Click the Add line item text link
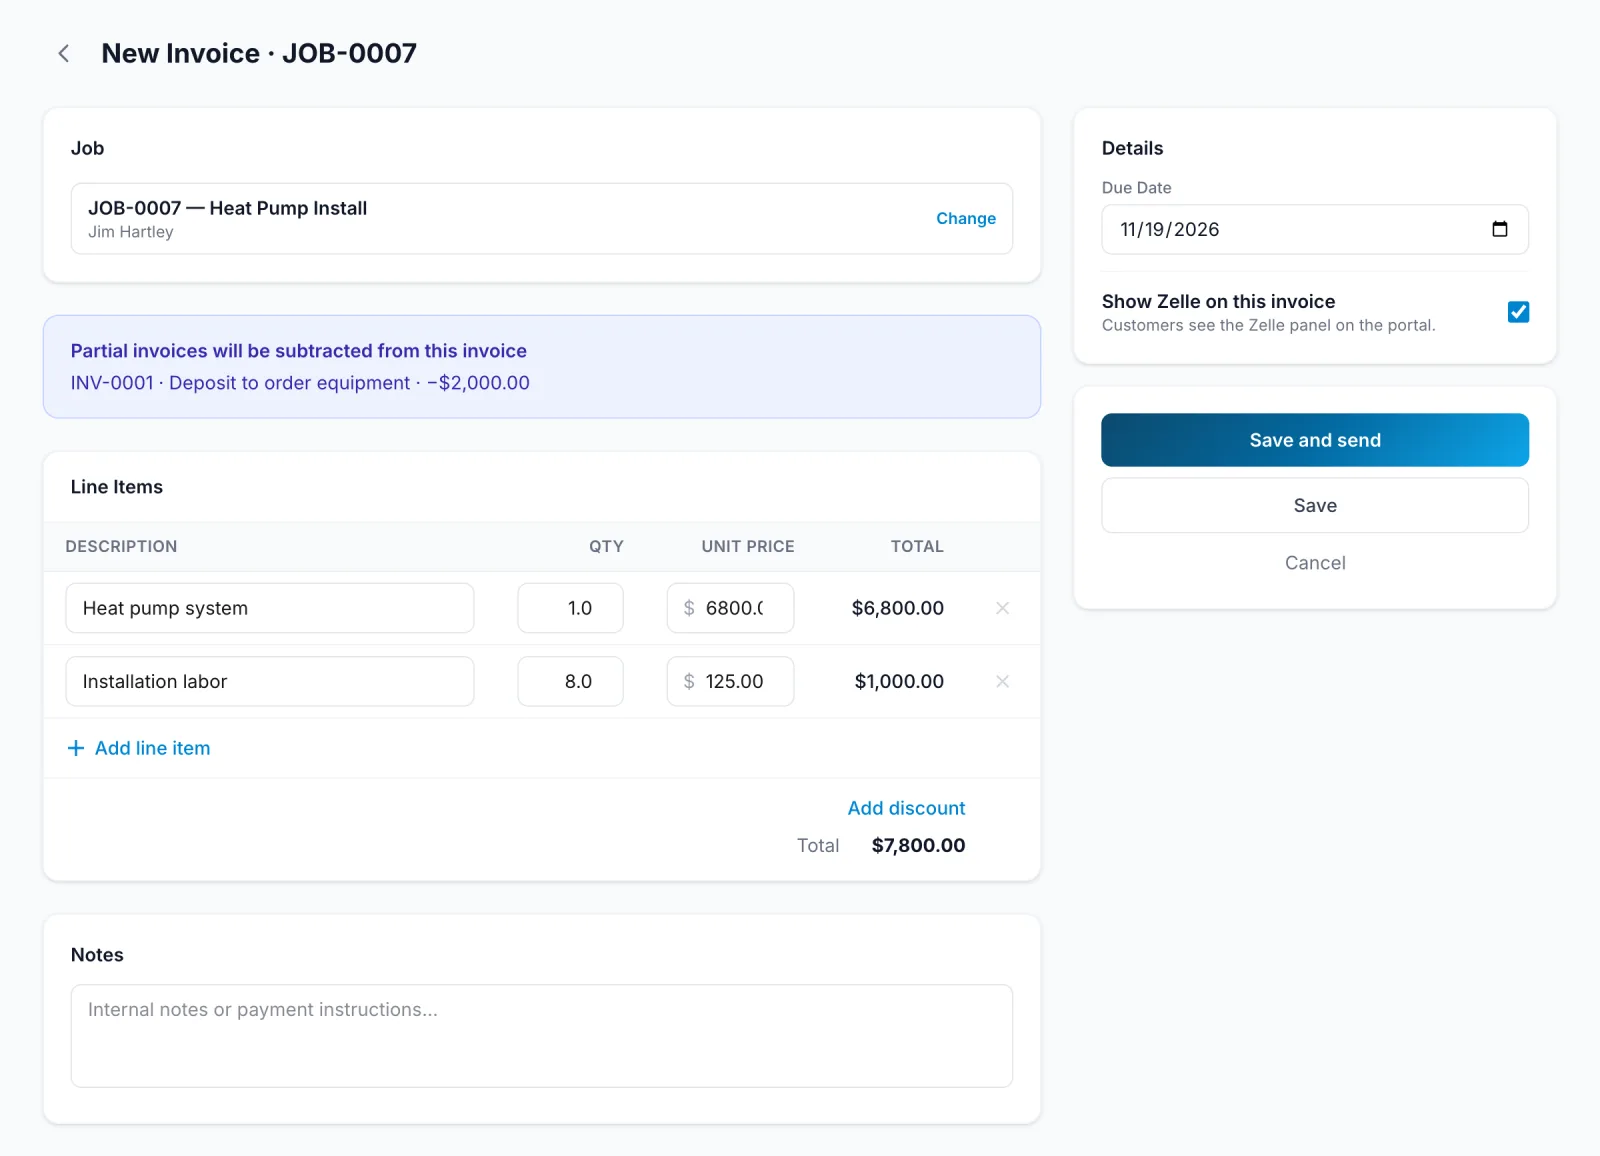 [x=152, y=748]
